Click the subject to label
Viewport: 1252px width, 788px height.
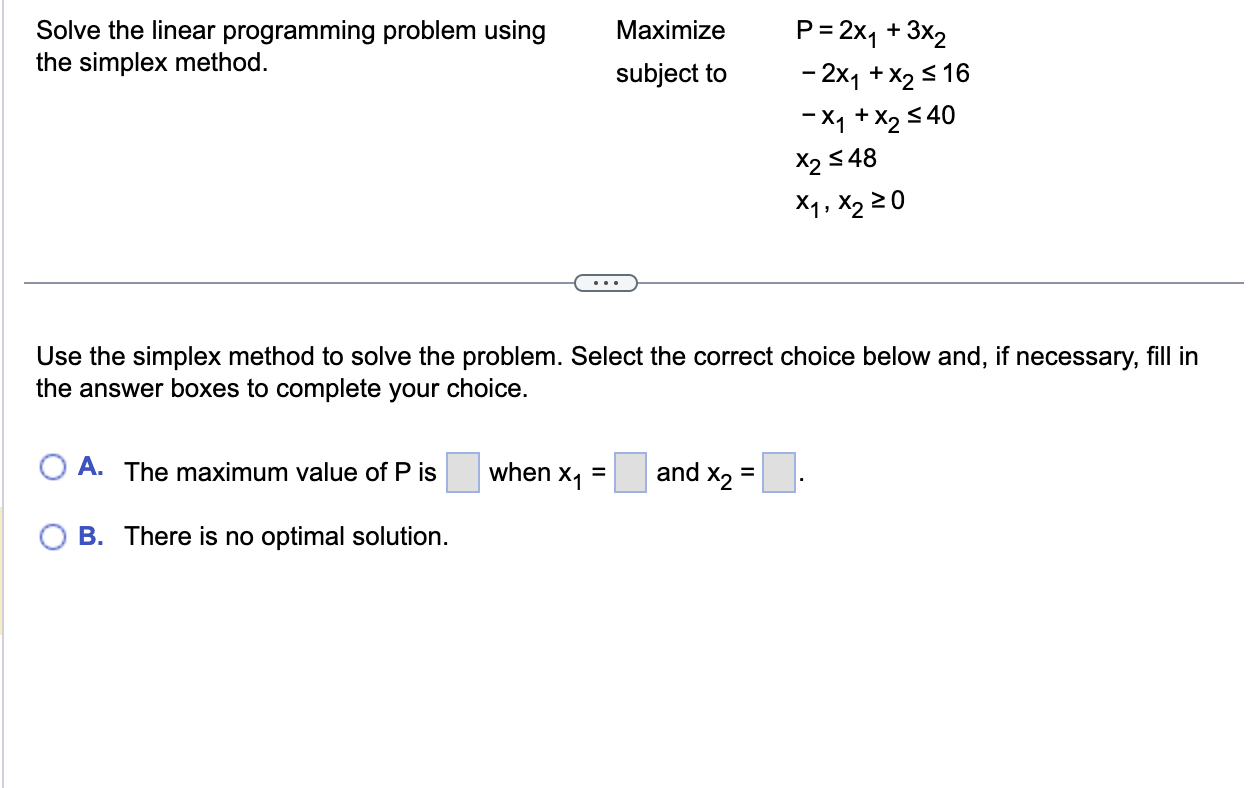coord(672,73)
